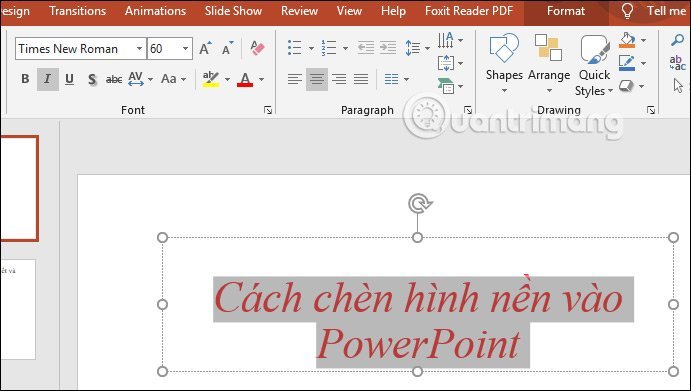Image resolution: width=691 pixels, height=391 pixels.
Task: Decrease font size with smaller A
Action: pyautogui.click(x=227, y=48)
